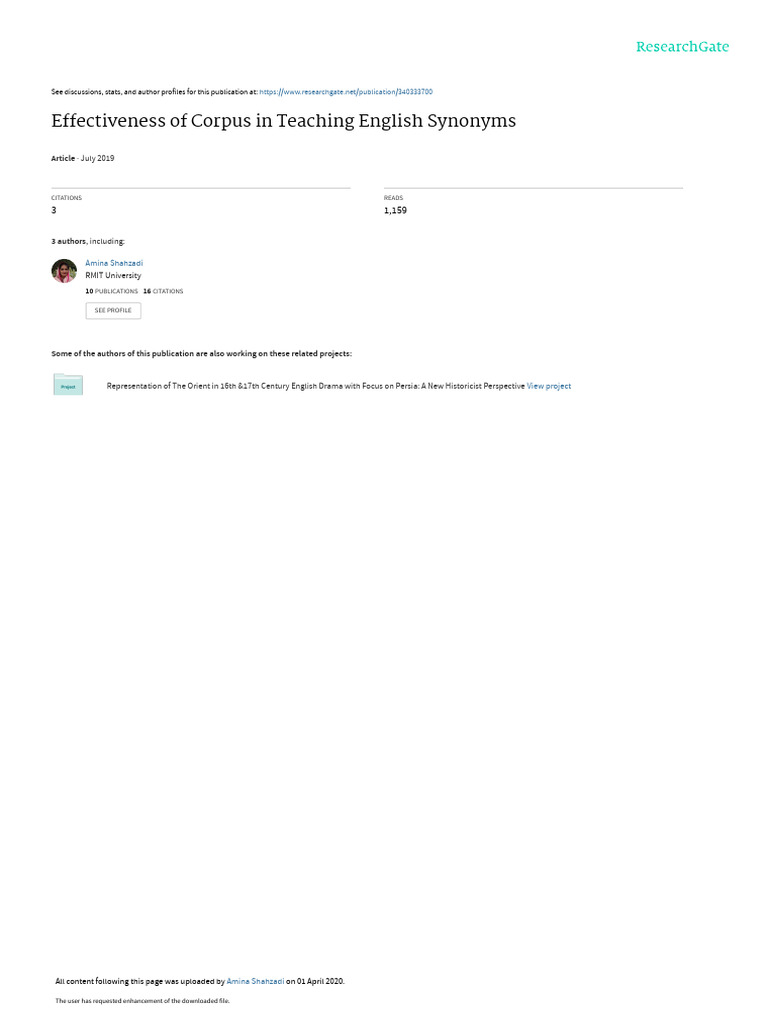The height and width of the screenshot is (1024, 768).
Task: Click the SEE PROFILE button
Action: [113, 311]
